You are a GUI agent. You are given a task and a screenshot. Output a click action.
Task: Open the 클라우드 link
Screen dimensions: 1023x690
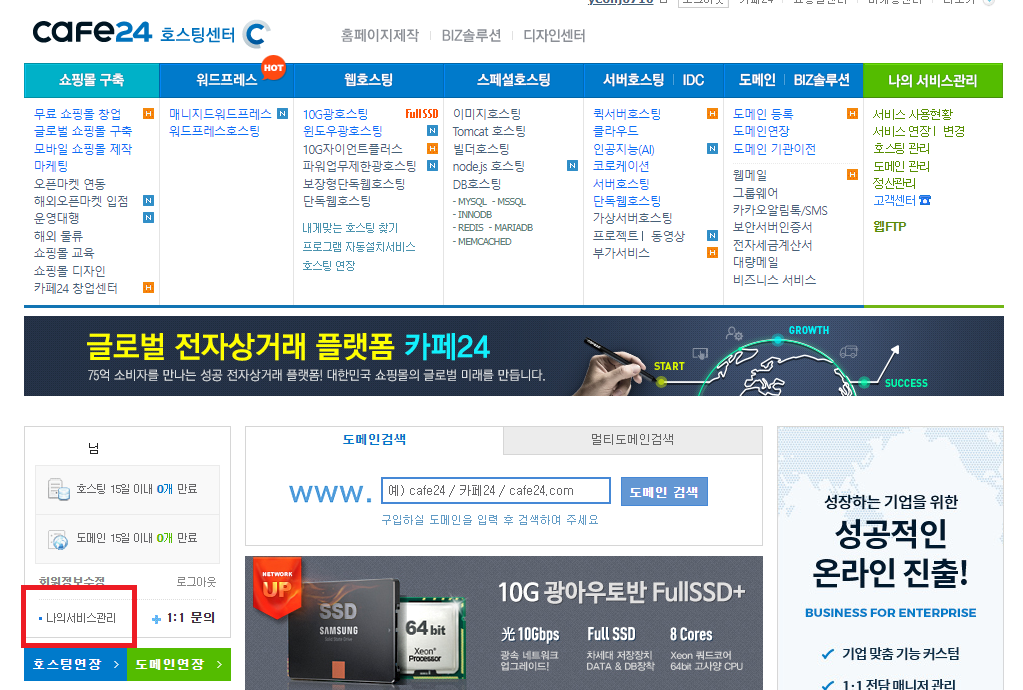pos(615,131)
